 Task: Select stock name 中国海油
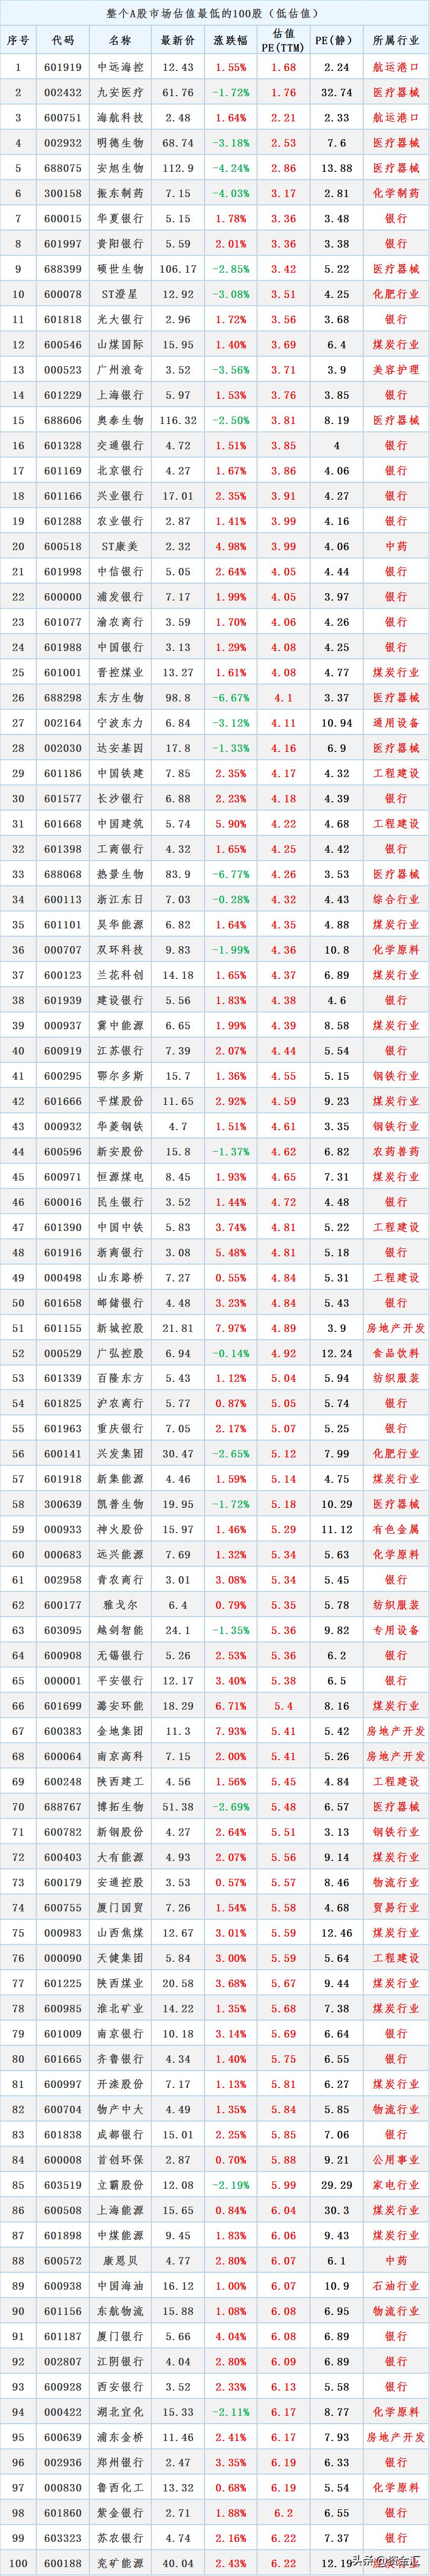coord(120,2285)
